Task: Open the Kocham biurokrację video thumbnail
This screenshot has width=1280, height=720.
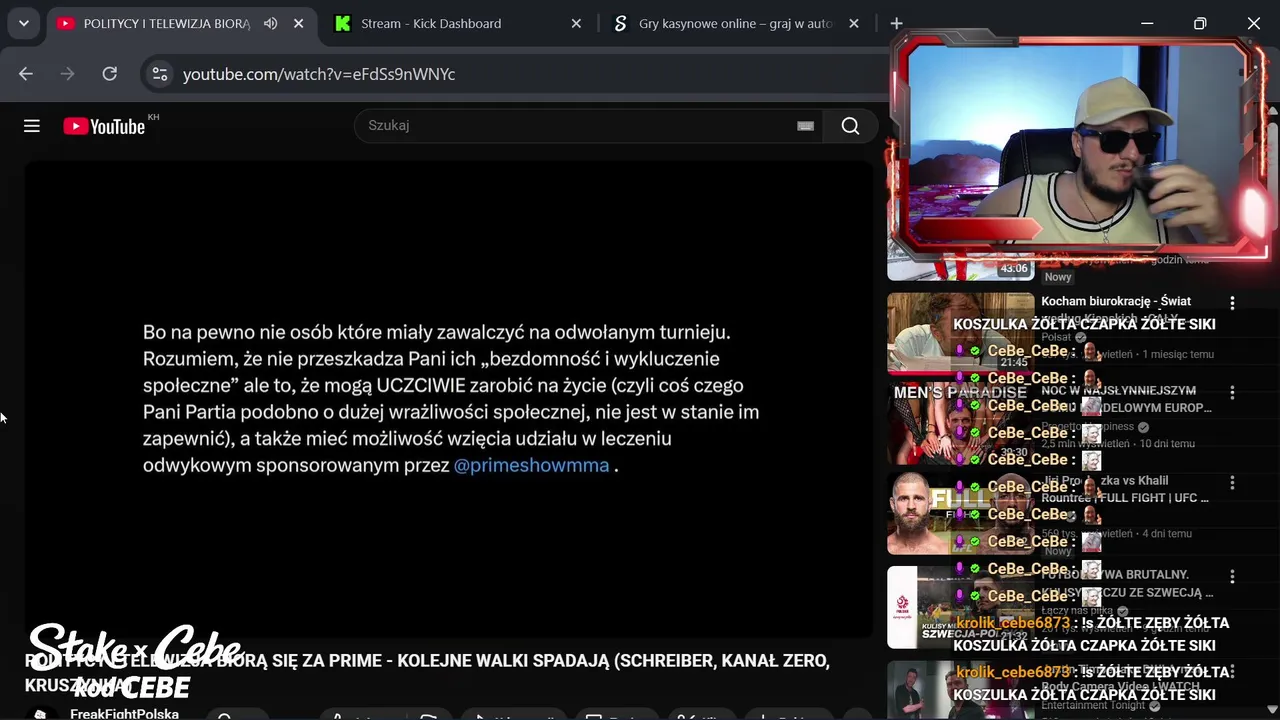Action: (x=961, y=333)
